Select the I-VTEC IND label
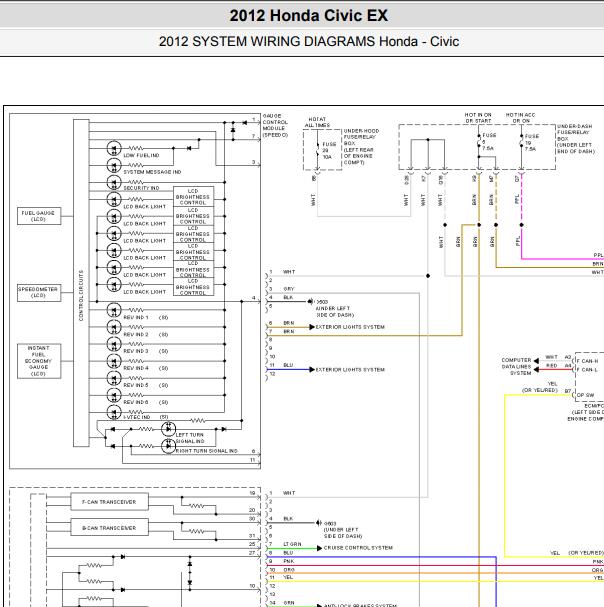 (x=137, y=417)
